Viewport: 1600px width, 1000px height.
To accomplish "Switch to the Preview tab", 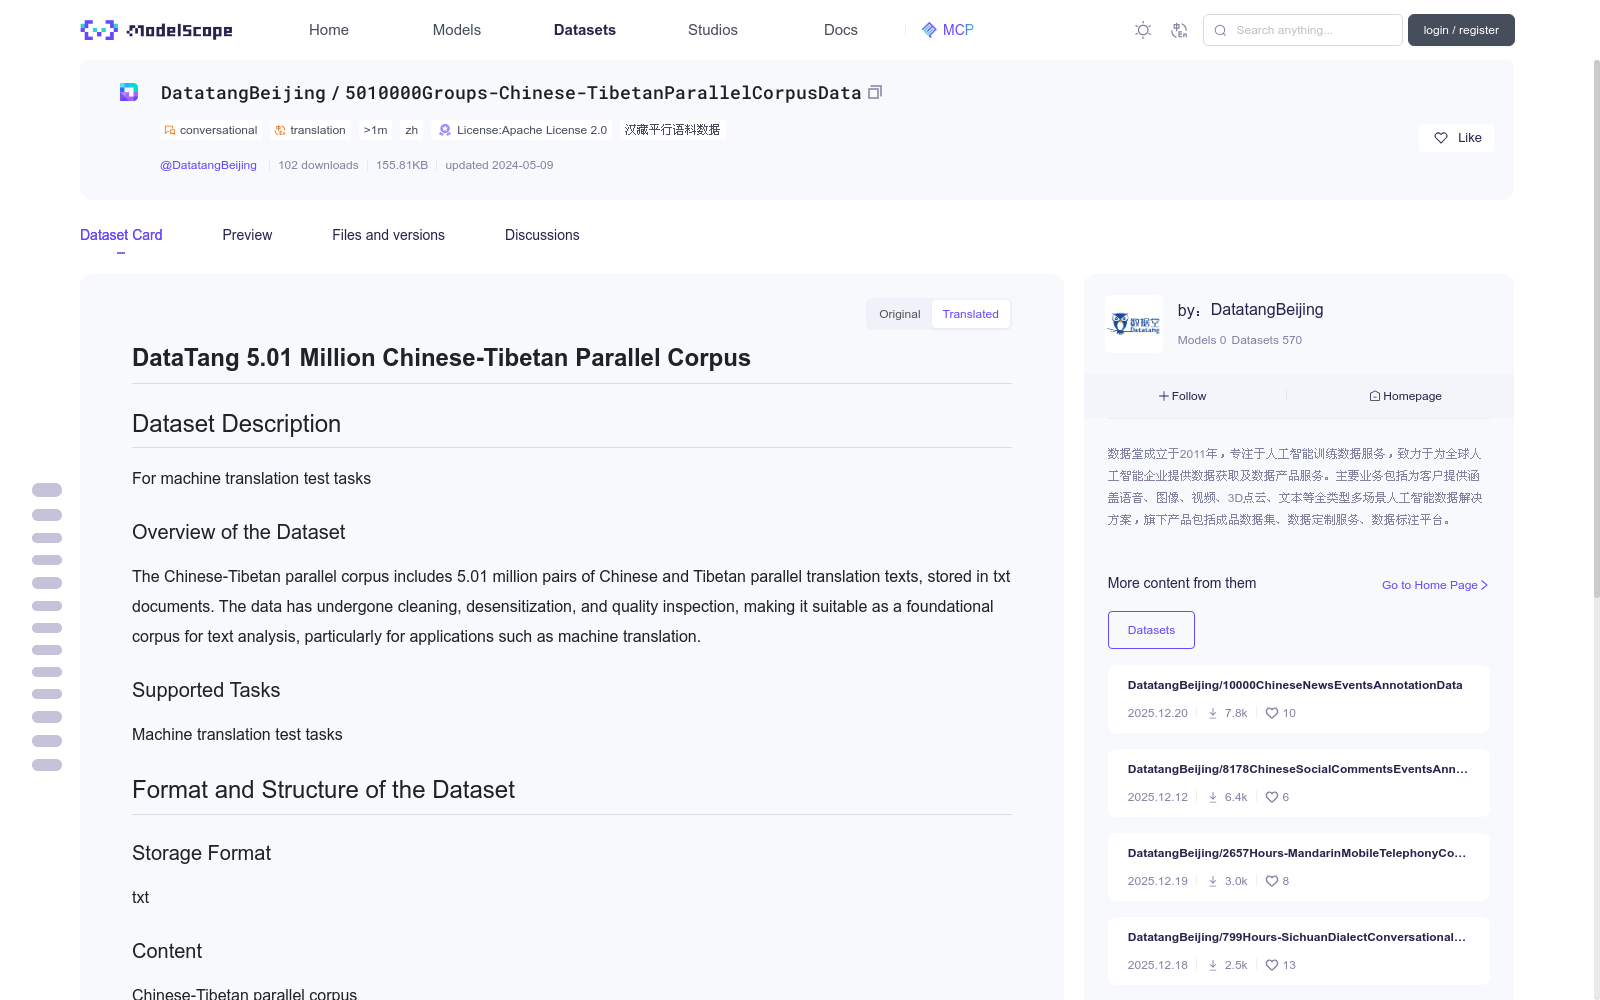I will 247,235.
